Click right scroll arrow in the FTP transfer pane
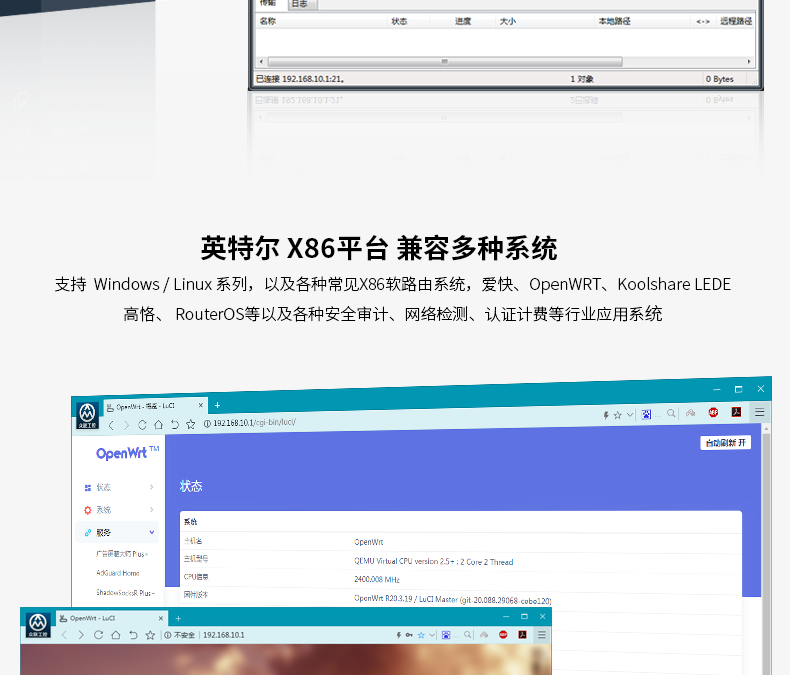790x675 pixels. coord(749,61)
